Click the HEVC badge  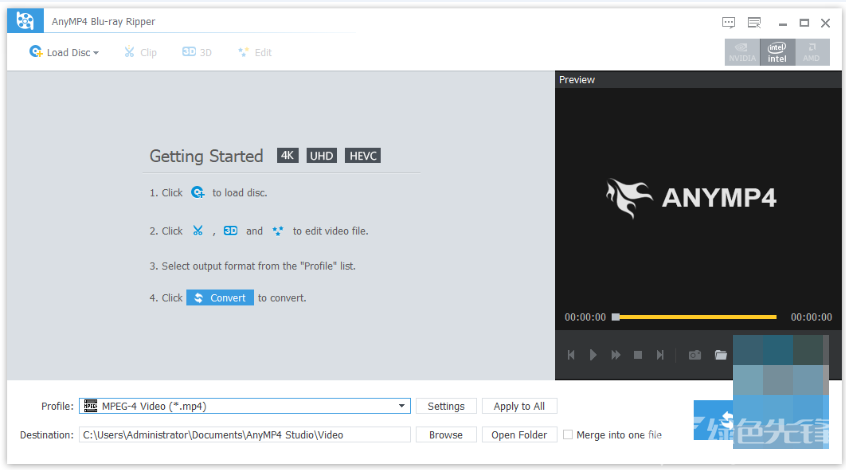(363, 155)
